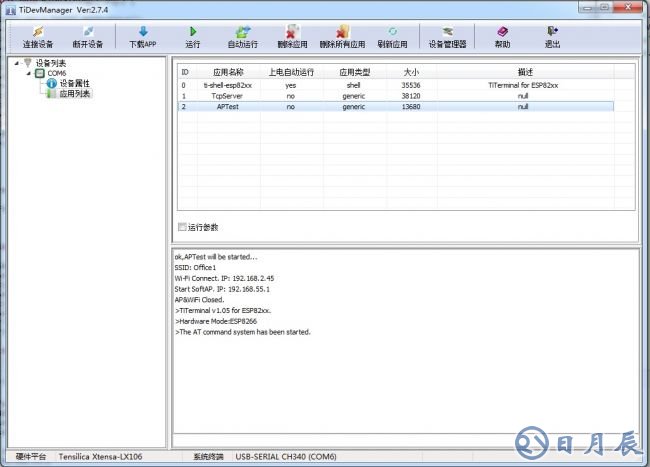Select 应用列表 in the device tree

[74, 94]
